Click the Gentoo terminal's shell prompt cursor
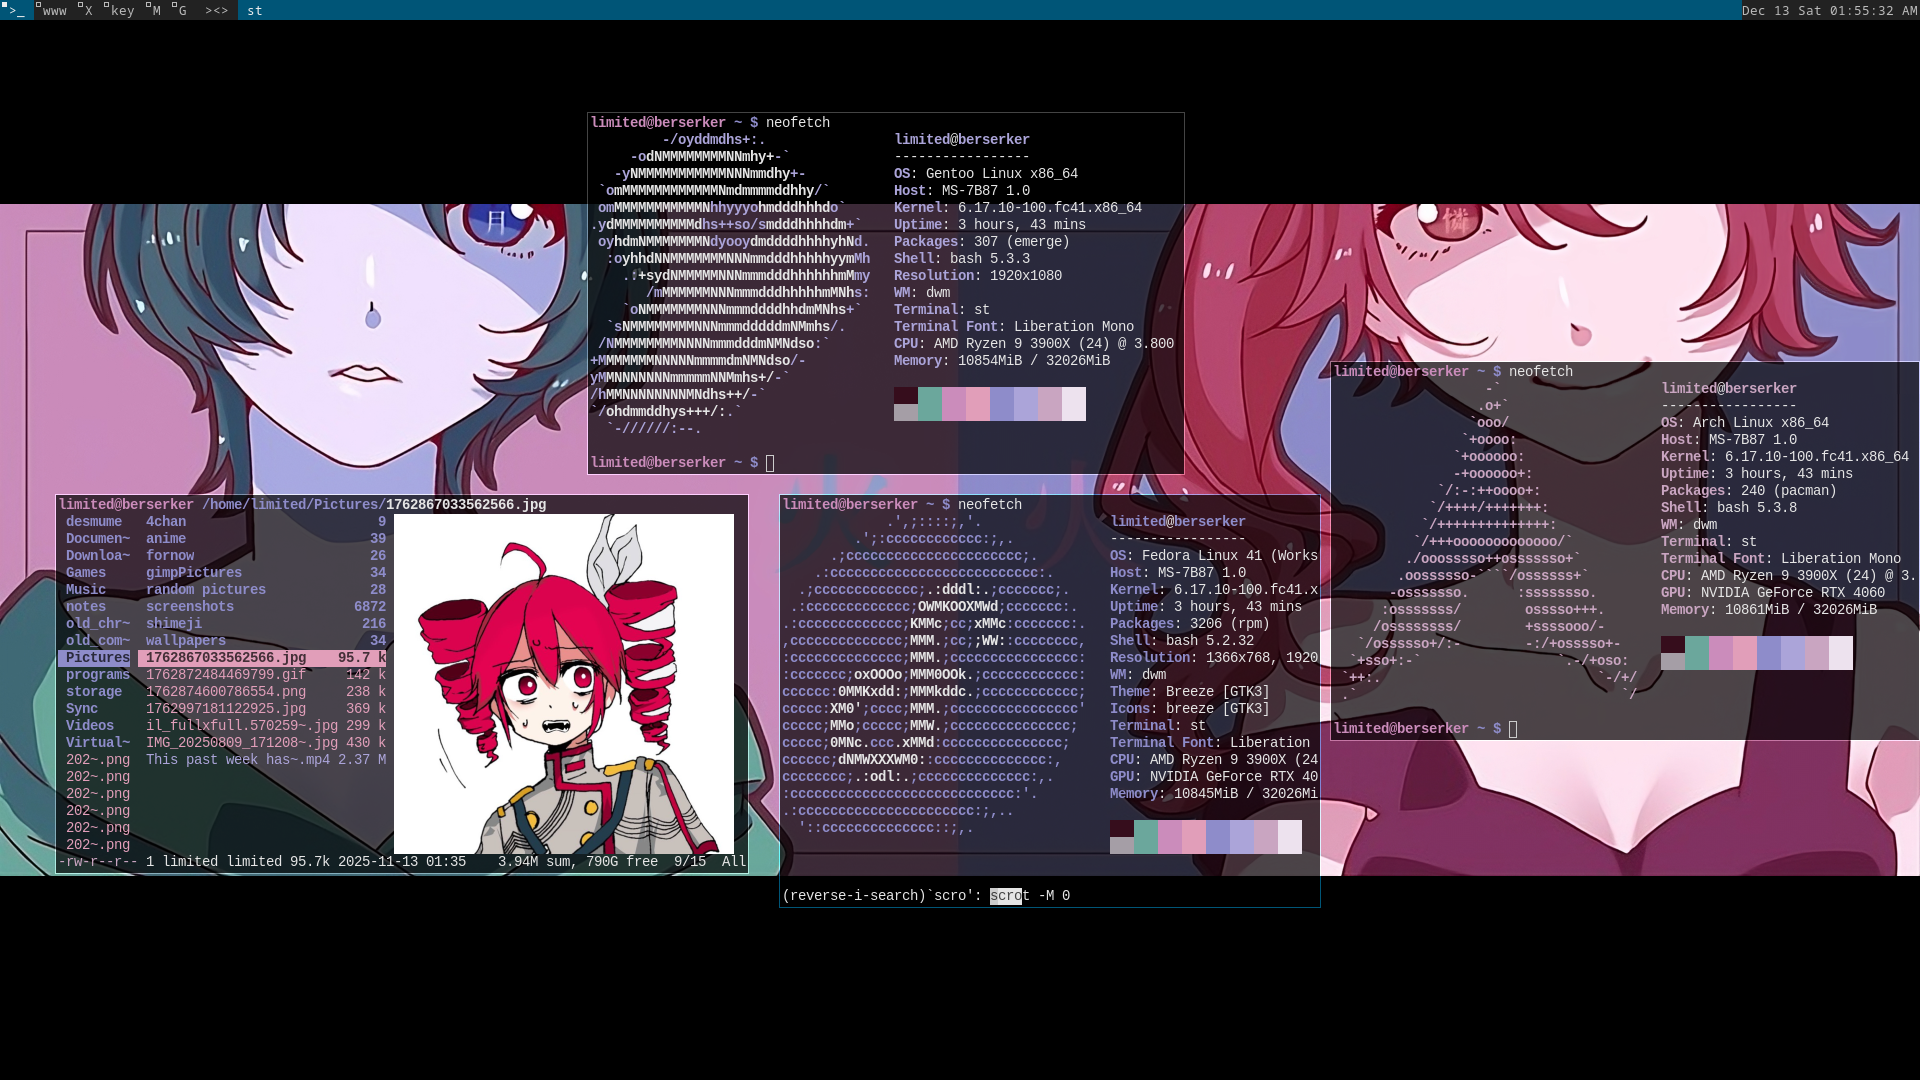 tap(770, 463)
